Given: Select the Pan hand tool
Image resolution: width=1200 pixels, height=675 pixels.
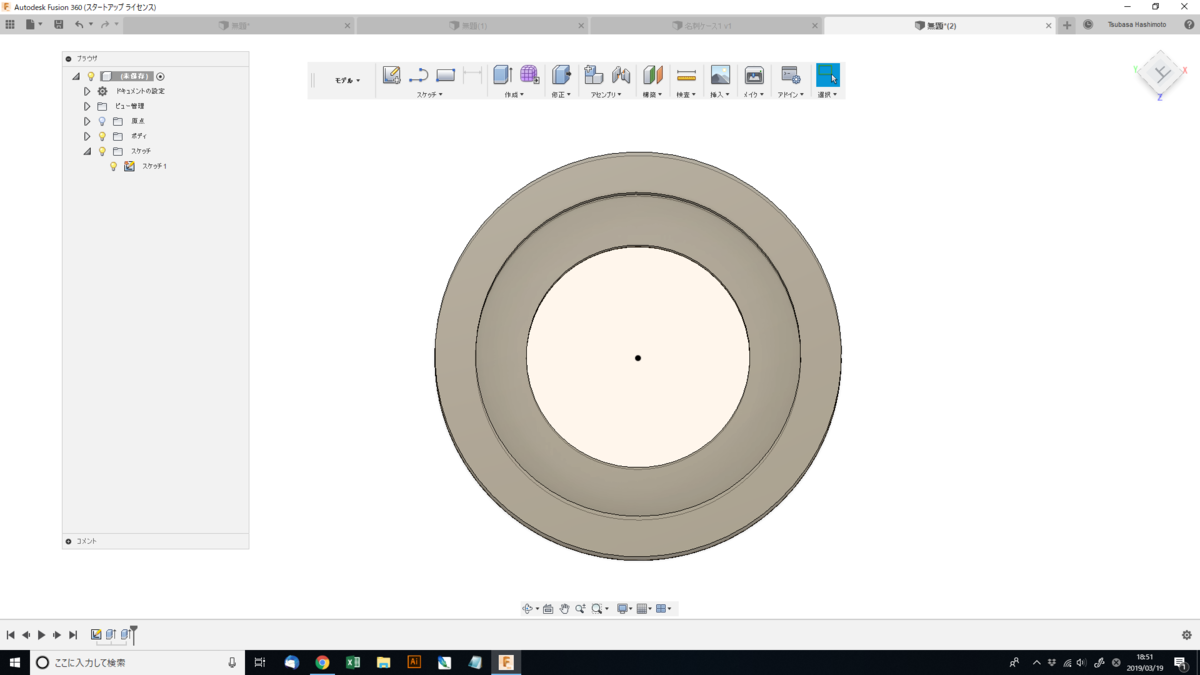Looking at the screenshot, I should [x=564, y=608].
